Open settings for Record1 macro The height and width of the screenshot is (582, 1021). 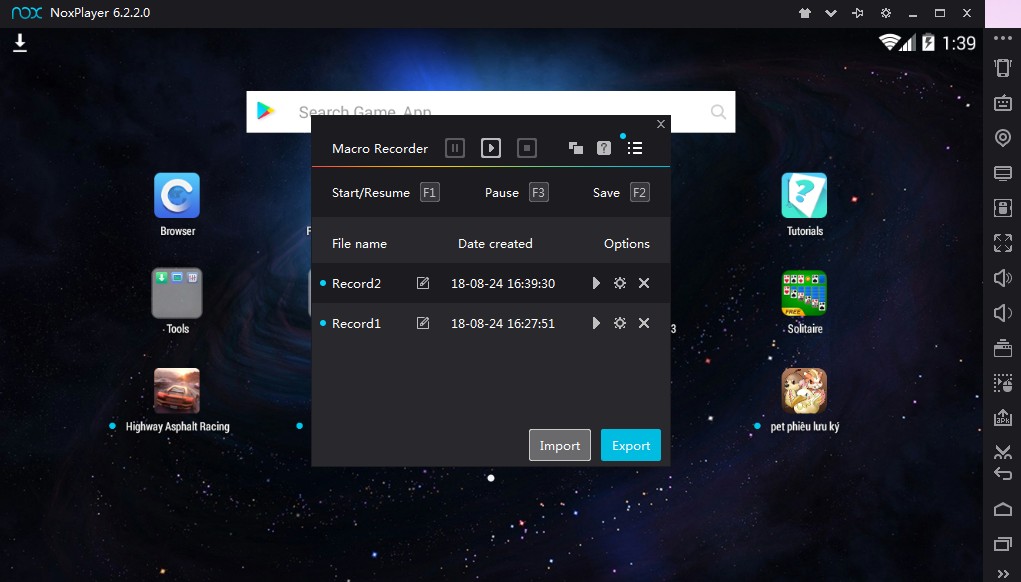(620, 323)
